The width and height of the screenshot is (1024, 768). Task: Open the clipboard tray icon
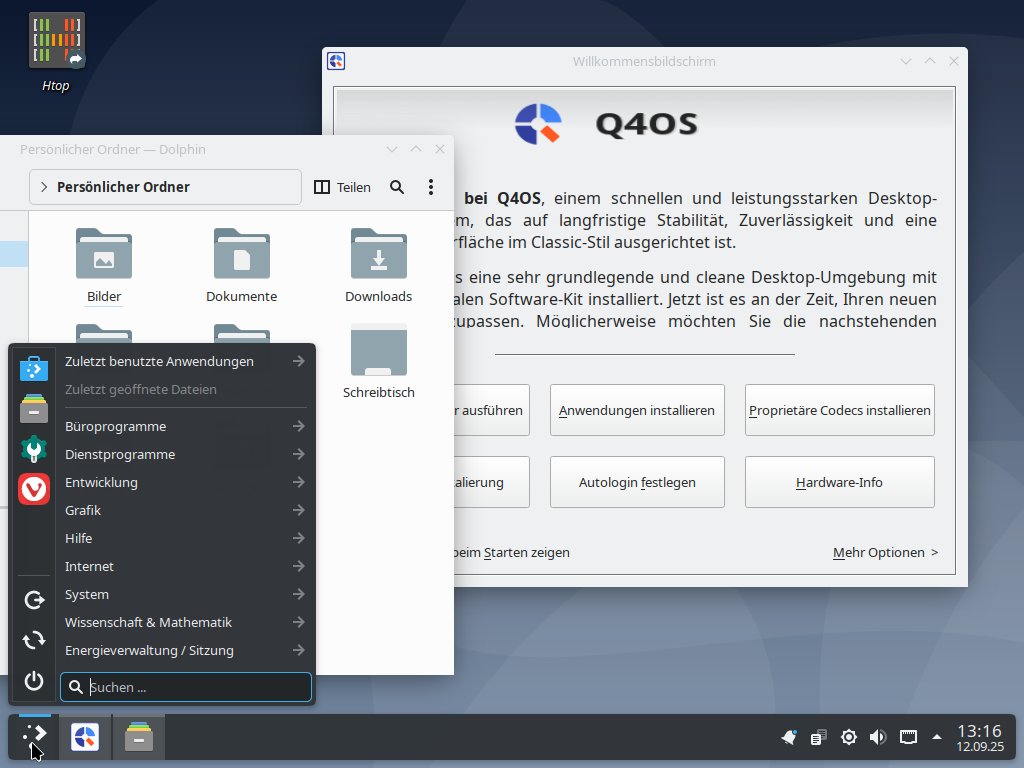tap(818, 737)
